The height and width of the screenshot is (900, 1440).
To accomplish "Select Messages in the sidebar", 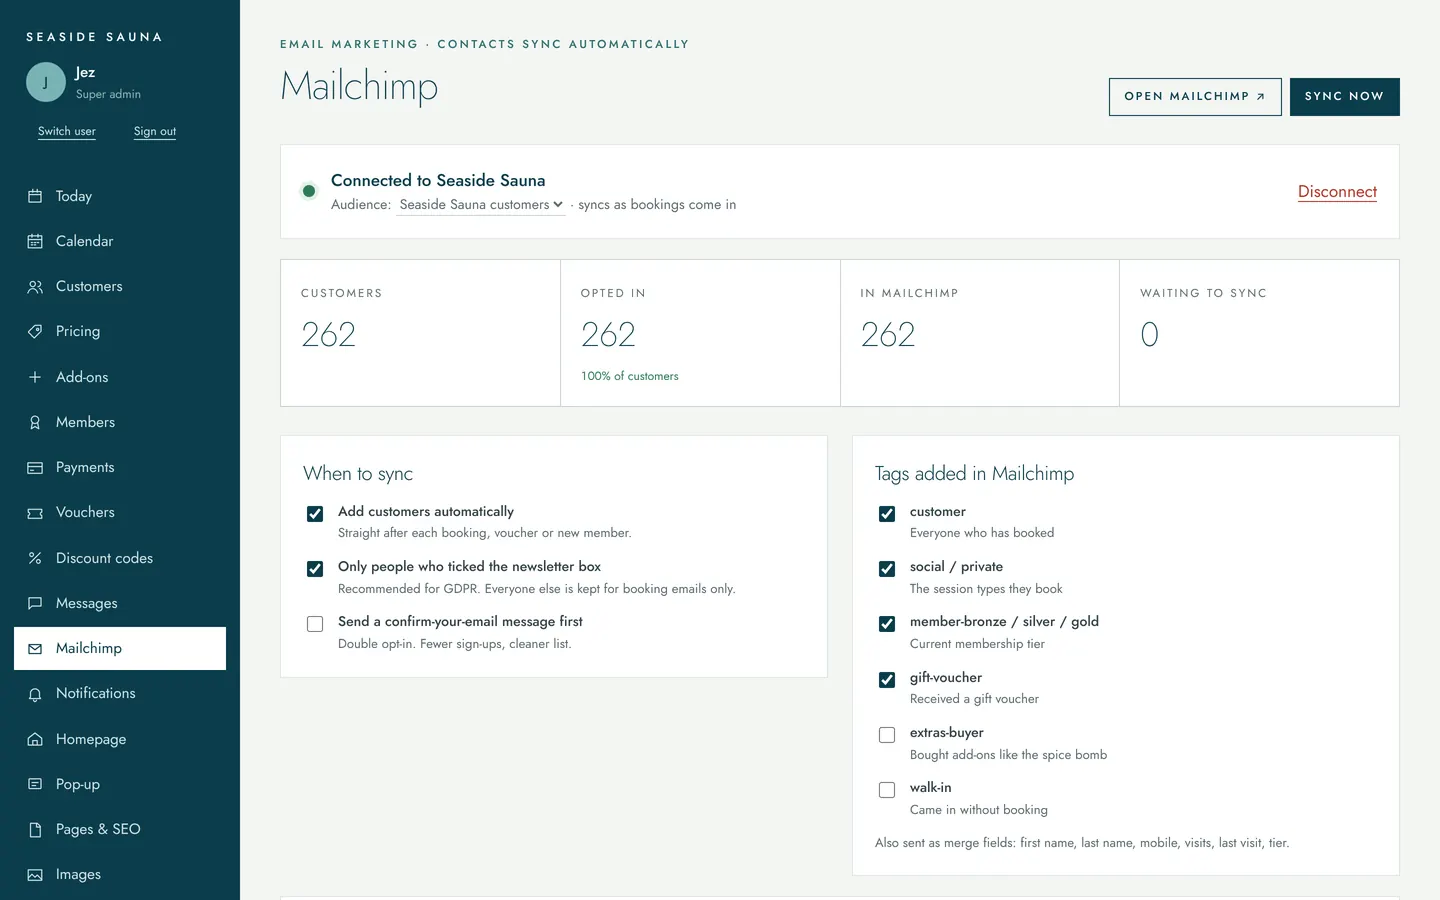I will tap(120, 603).
